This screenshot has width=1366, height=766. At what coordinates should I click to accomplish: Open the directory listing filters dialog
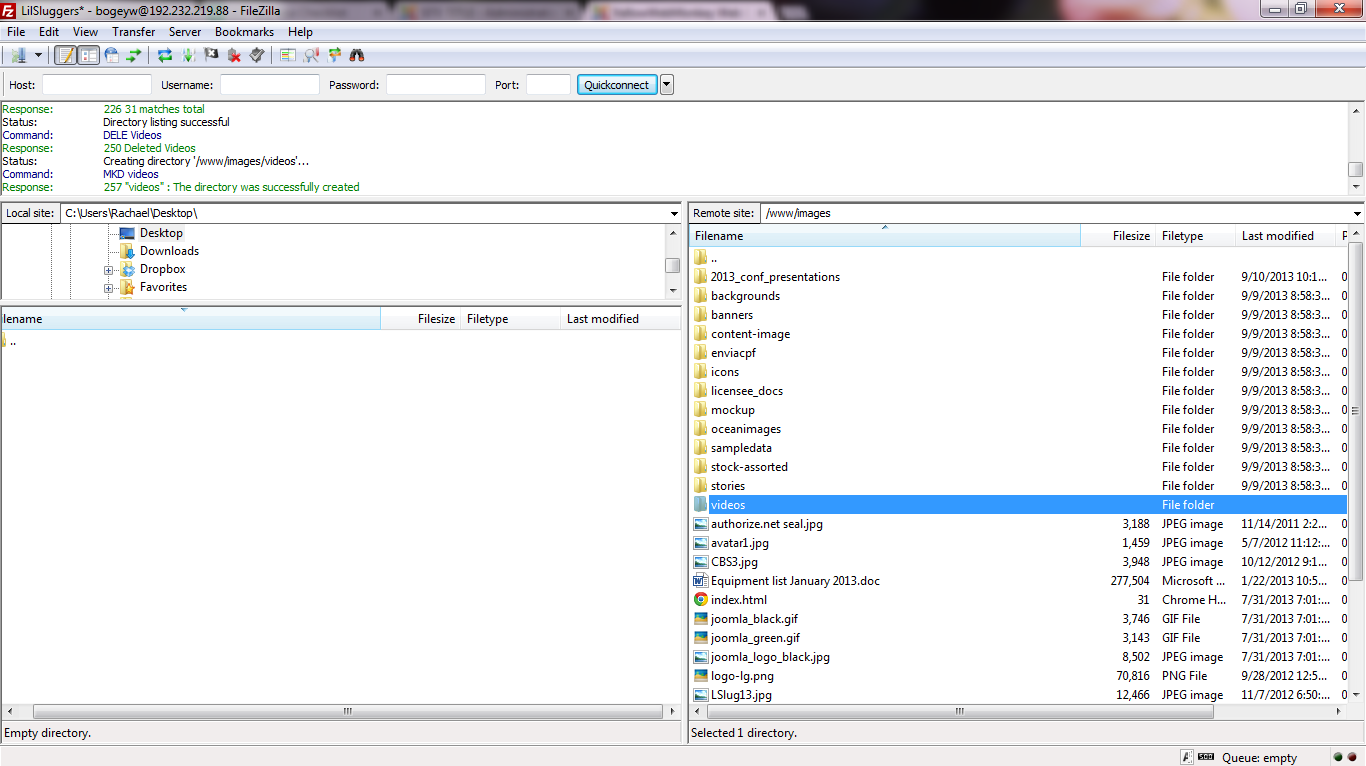pyautogui.click(x=288, y=55)
